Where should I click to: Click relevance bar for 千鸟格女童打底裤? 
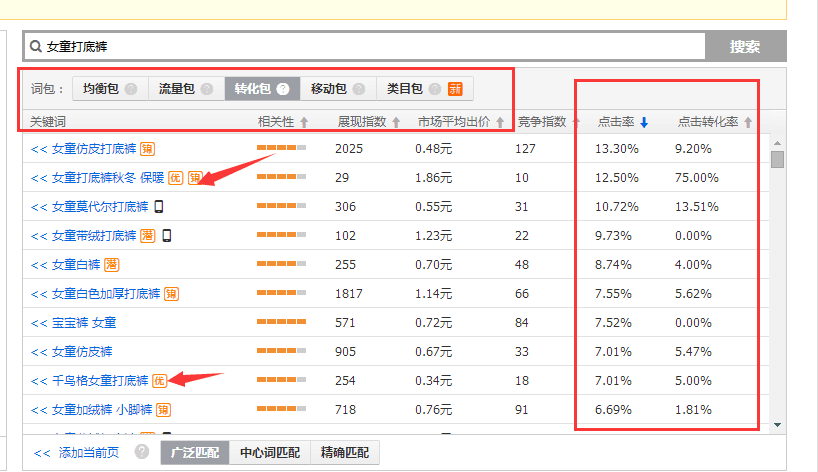point(281,380)
